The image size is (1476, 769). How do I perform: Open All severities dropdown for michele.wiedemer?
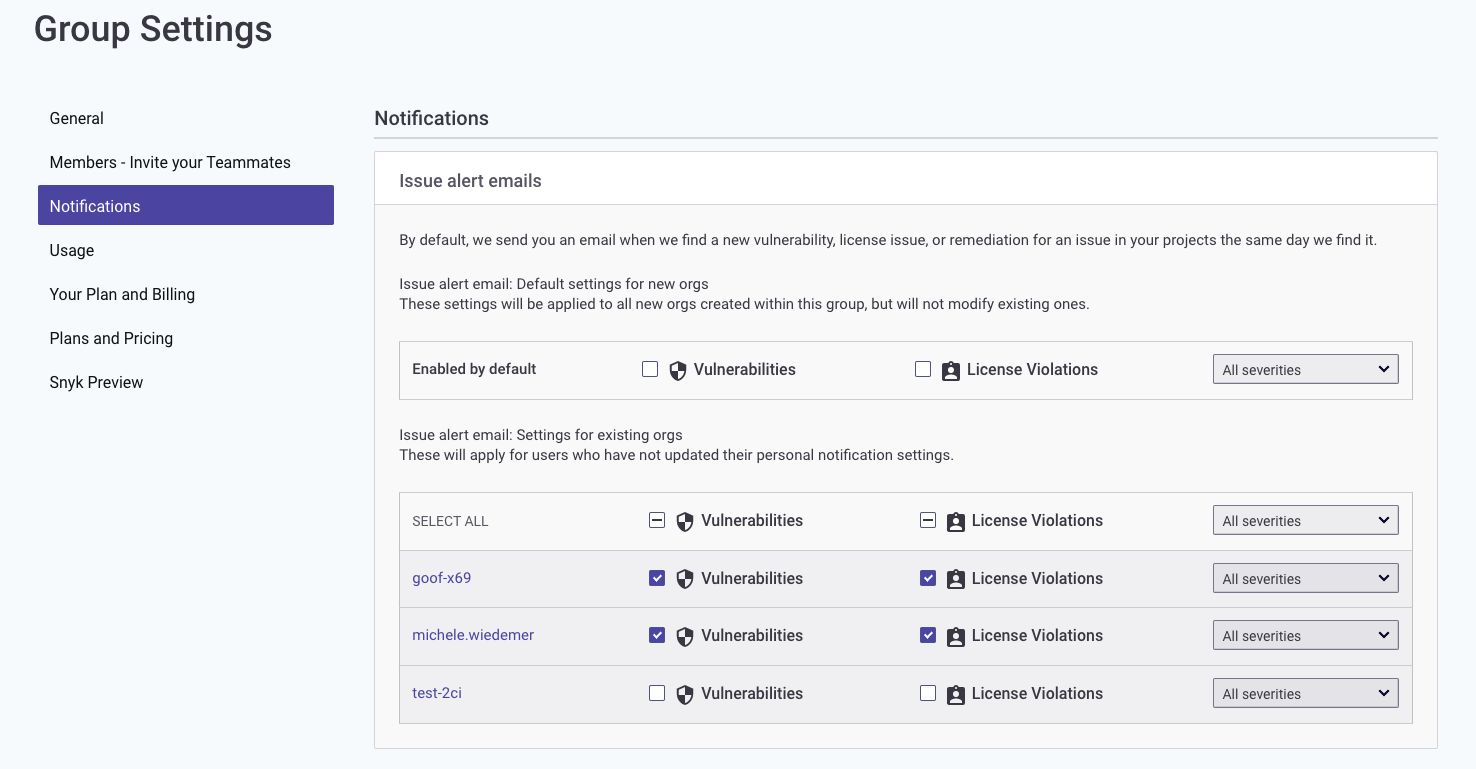(1305, 635)
